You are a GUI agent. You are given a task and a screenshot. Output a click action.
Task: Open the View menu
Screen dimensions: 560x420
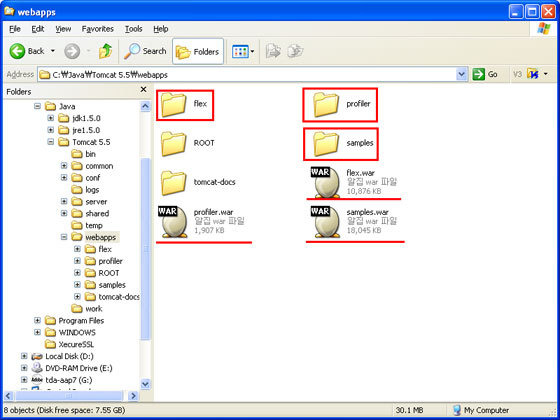[x=63, y=29]
